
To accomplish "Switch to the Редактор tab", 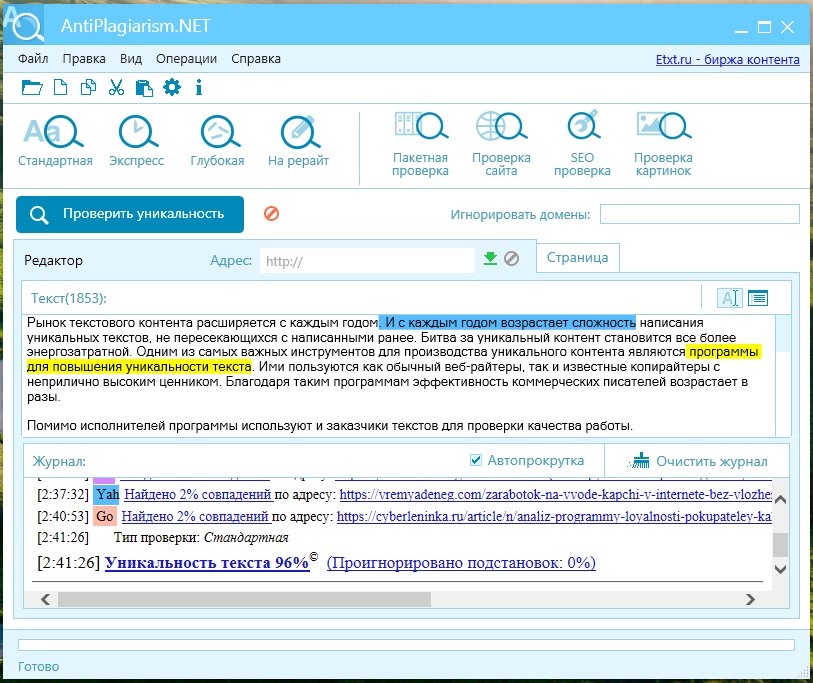I will point(53,260).
